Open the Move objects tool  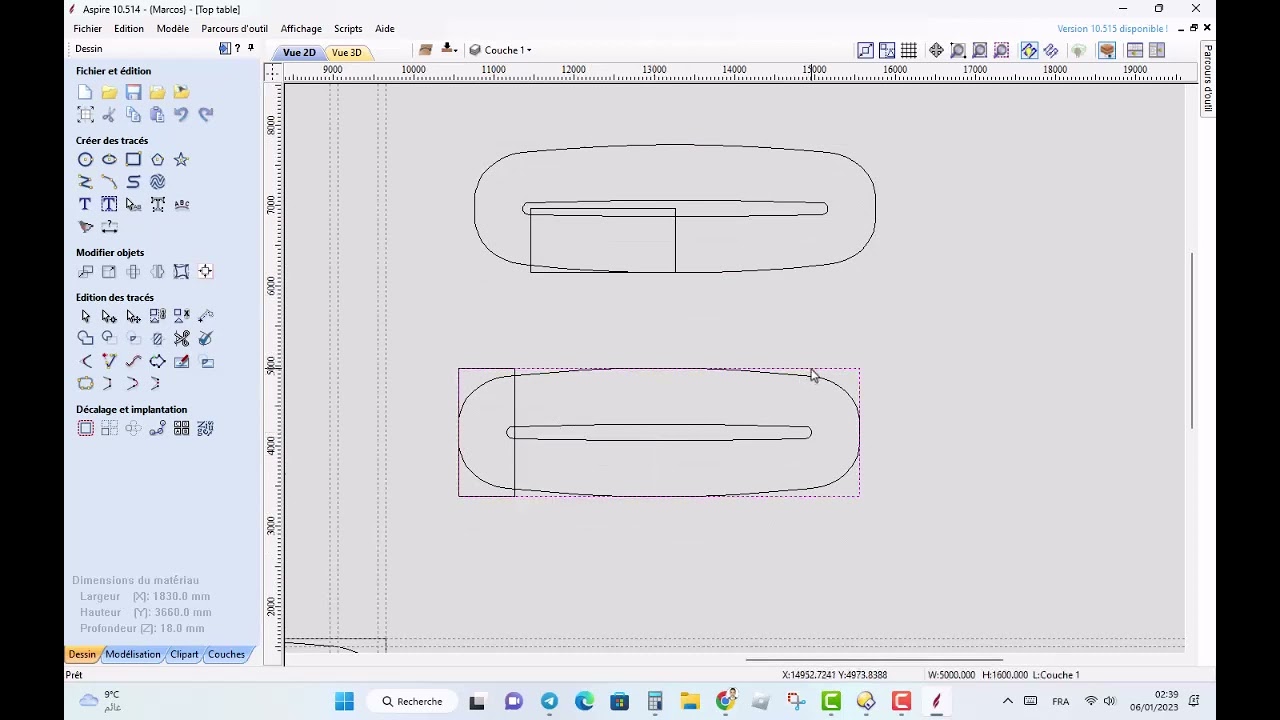[85, 272]
